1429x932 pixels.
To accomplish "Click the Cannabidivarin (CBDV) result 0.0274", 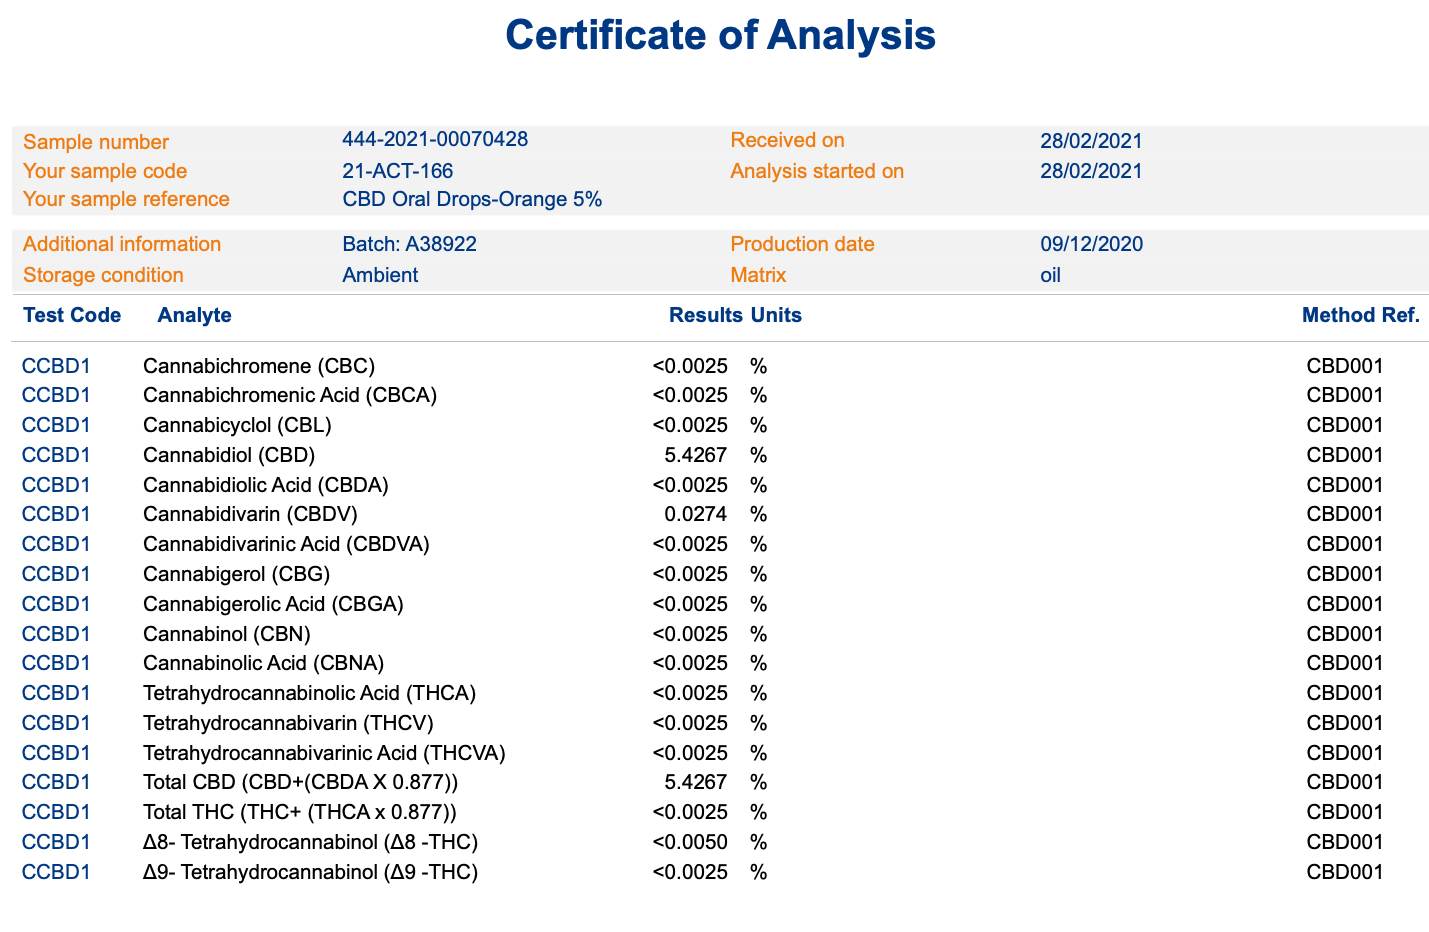I will (695, 514).
